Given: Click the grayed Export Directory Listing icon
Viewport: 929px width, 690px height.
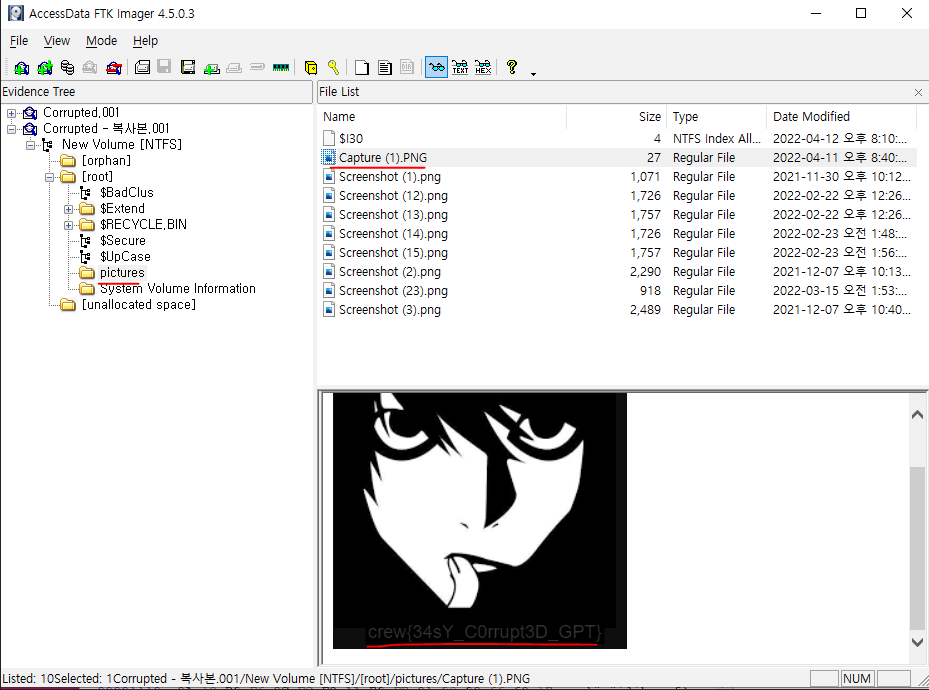Looking at the screenshot, I should pyautogui.click(x=407, y=68).
